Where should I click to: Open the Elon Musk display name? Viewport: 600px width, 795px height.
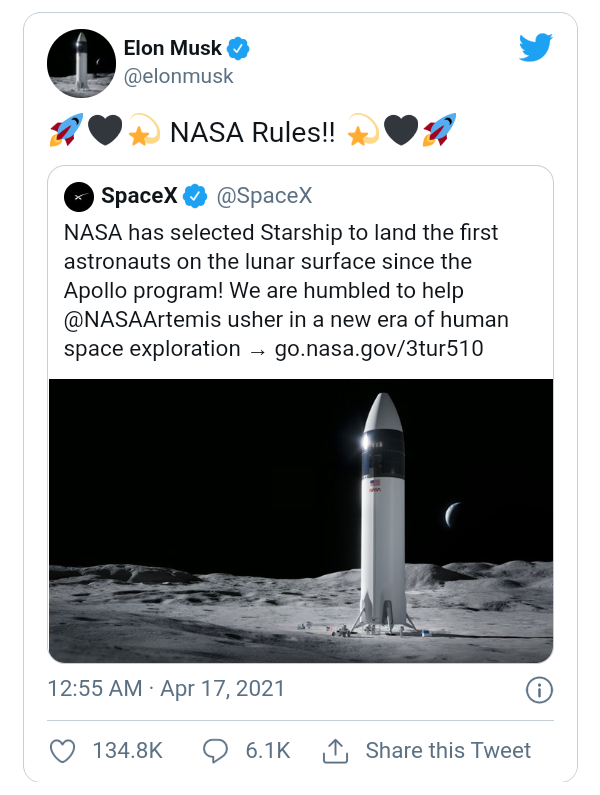point(172,48)
